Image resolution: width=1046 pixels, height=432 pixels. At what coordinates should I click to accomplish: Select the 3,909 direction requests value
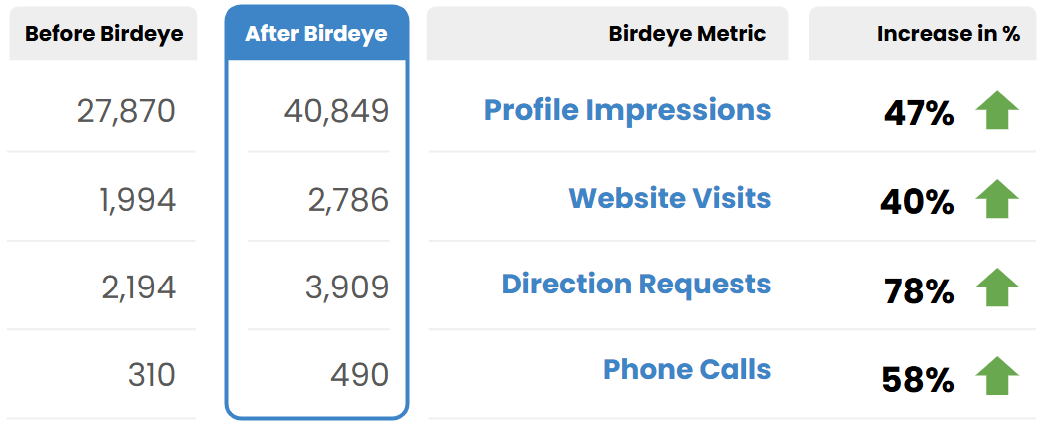click(x=347, y=288)
